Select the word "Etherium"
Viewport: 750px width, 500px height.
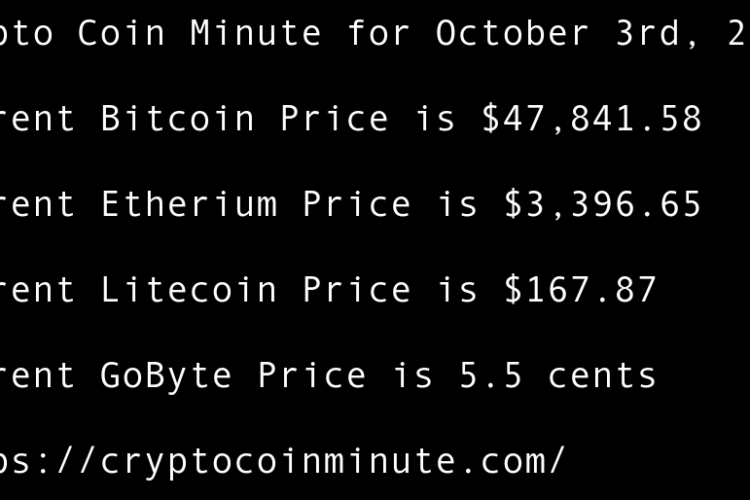click(x=189, y=204)
